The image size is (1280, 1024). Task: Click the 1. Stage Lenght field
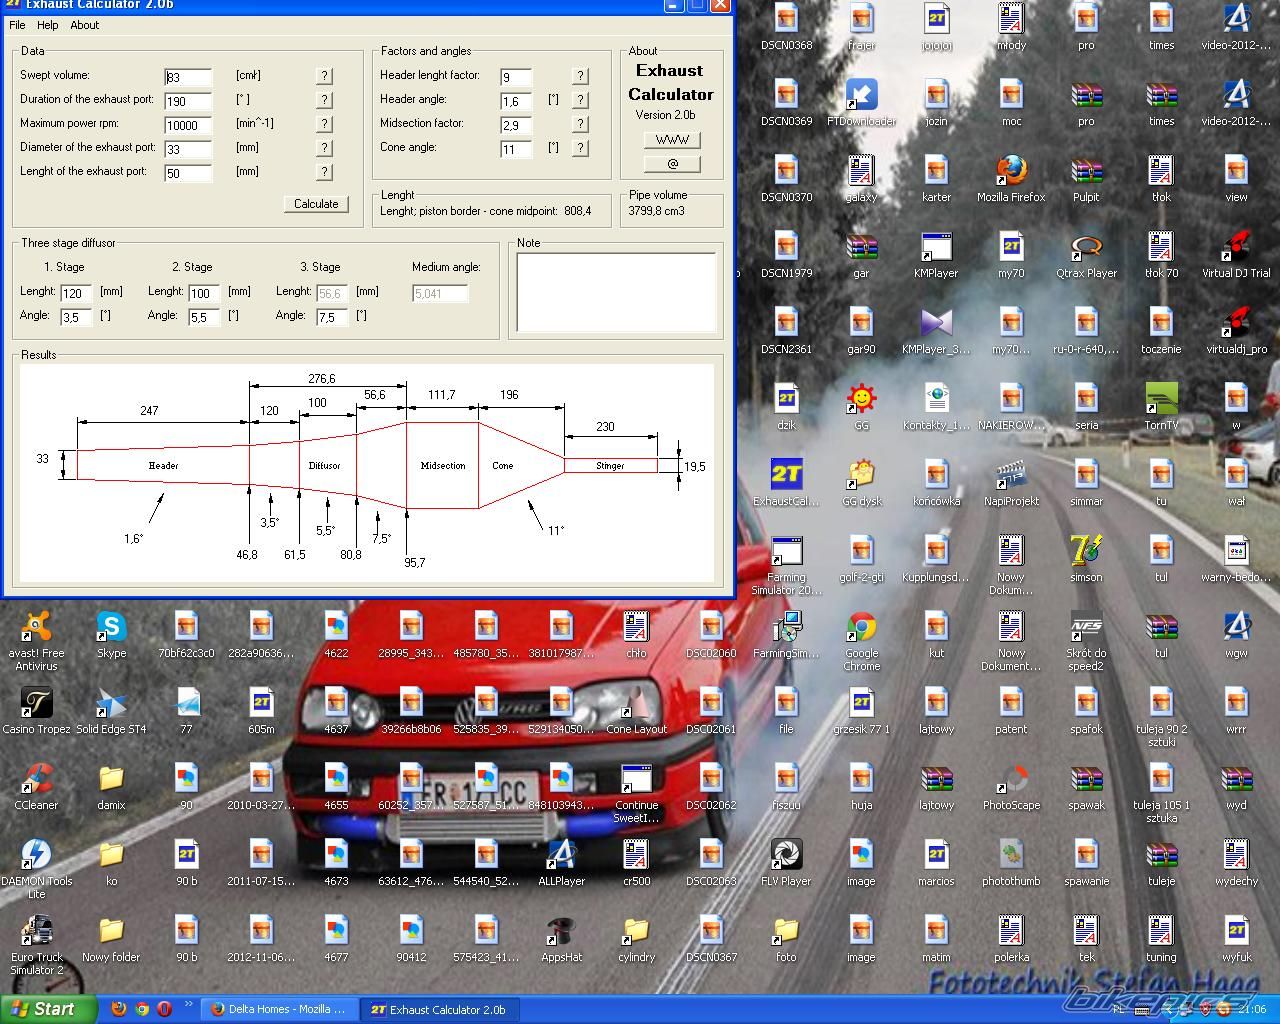[76, 293]
